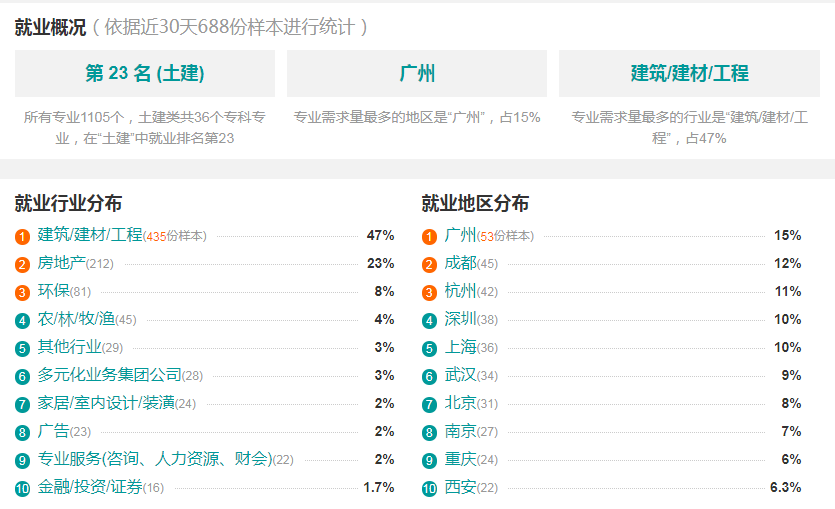Click the 建筑/建材/工程 top summary box
835x509 pixels.
pyautogui.click(x=689, y=73)
